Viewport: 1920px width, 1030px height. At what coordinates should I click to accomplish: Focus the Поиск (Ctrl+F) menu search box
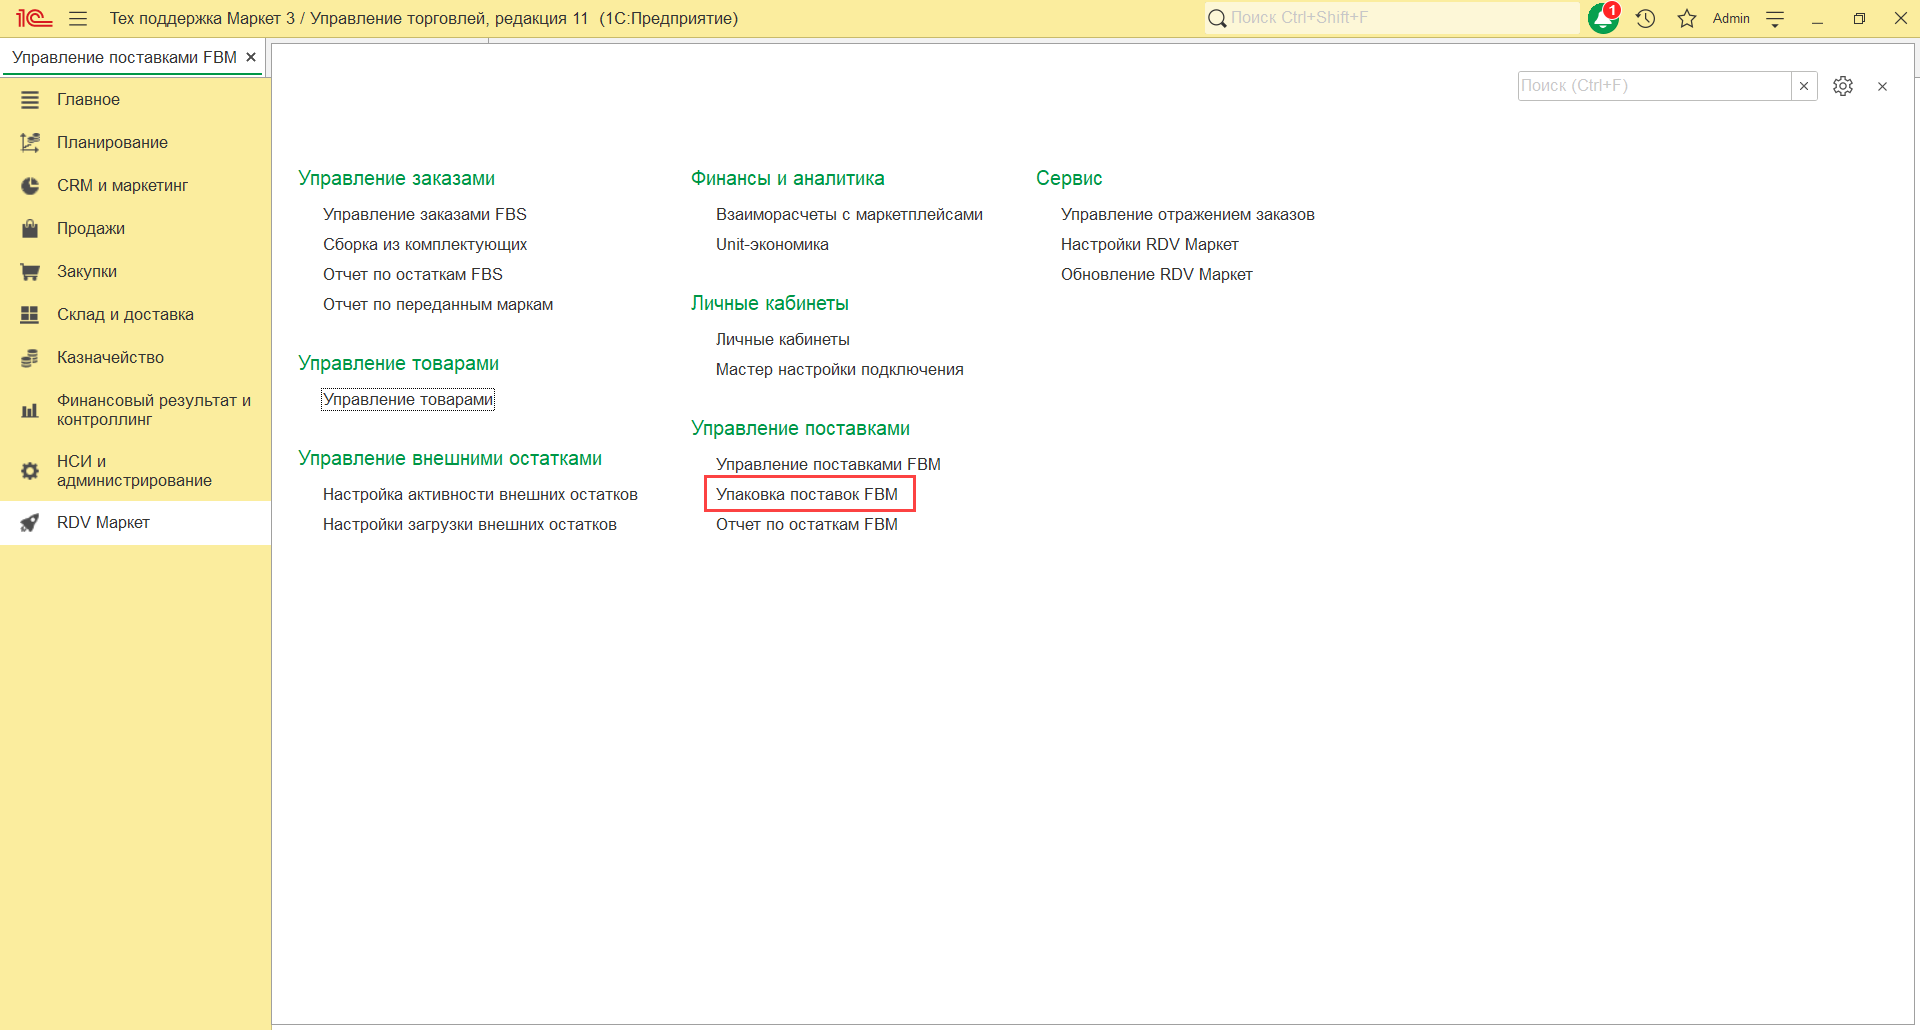coord(1653,86)
